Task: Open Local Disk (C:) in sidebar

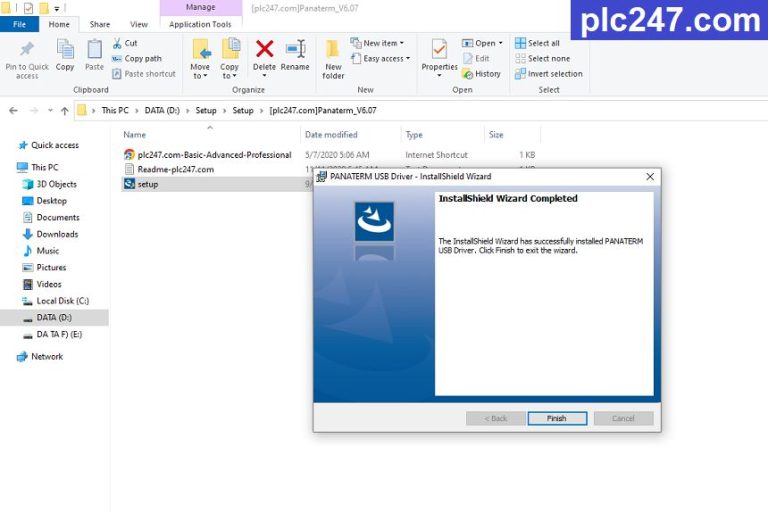Action: (62, 300)
